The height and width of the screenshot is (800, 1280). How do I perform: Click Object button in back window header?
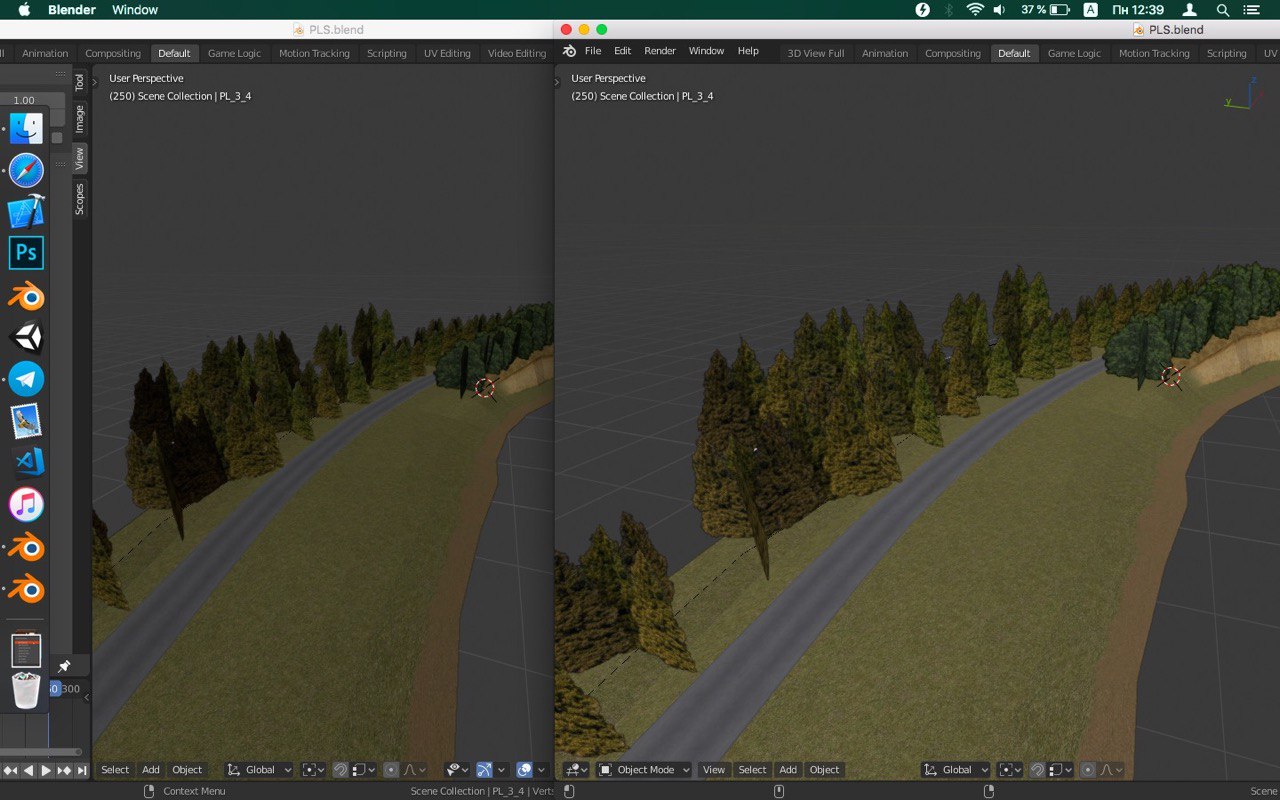(187, 770)
